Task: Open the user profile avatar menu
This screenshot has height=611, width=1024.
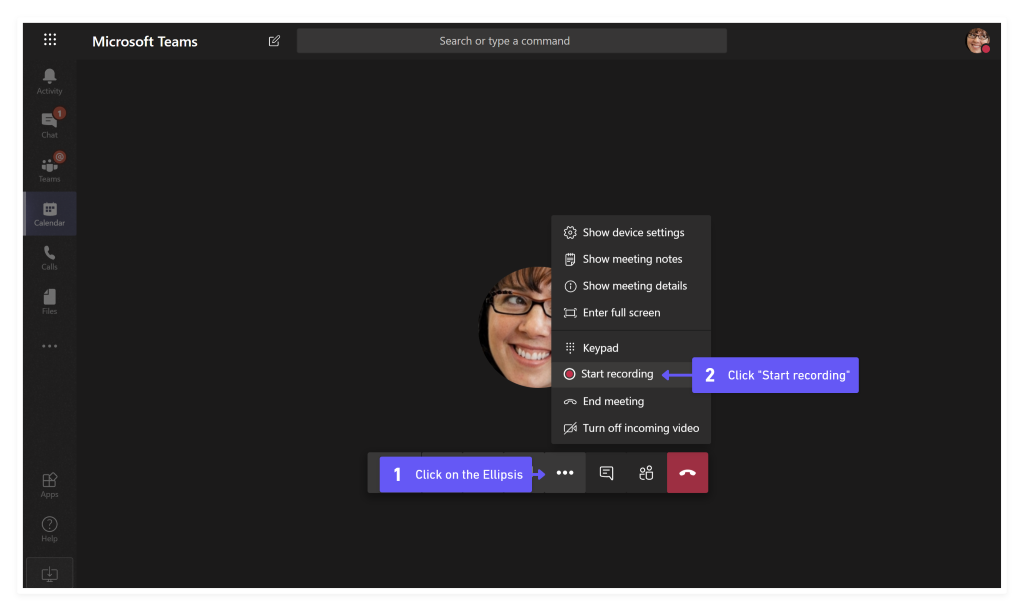Action: (x=978, y=40)
